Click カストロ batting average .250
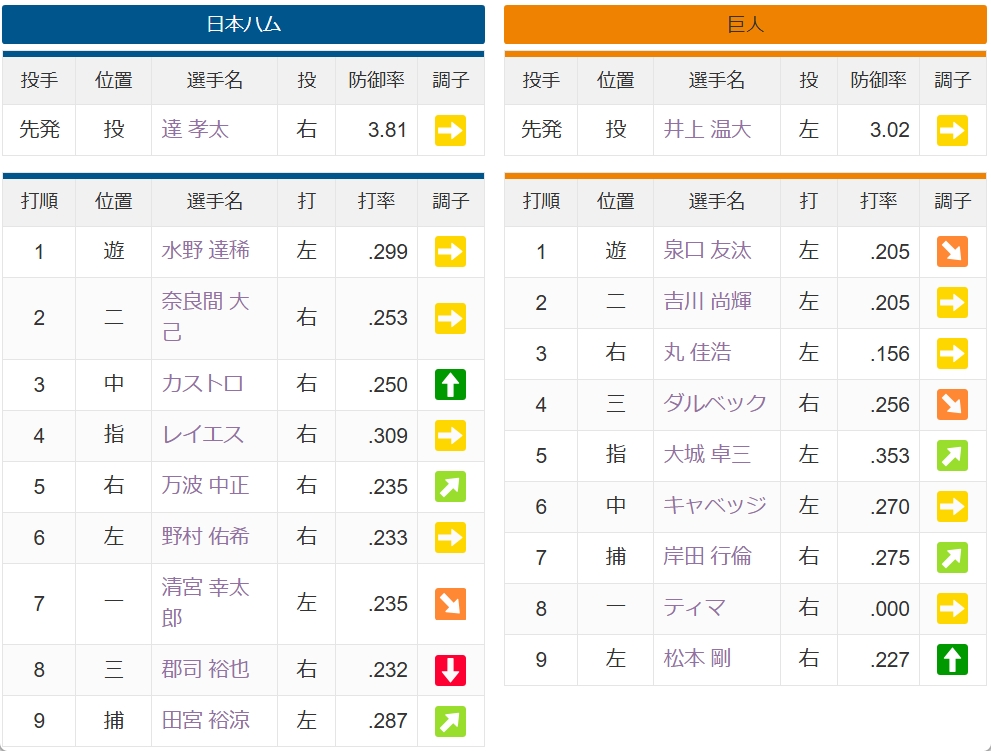 [388, 384]
